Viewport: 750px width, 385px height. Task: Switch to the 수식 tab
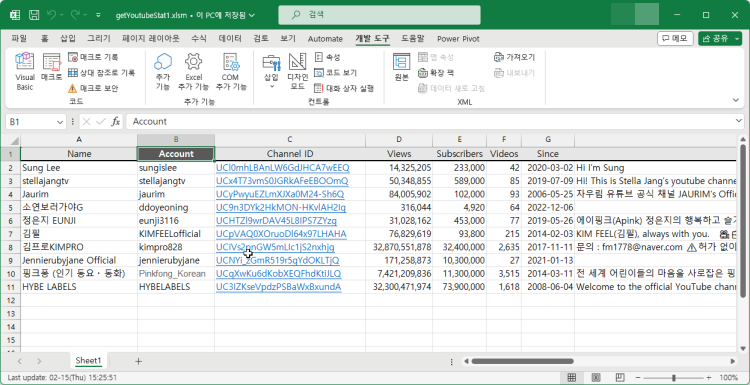point(199,39)
